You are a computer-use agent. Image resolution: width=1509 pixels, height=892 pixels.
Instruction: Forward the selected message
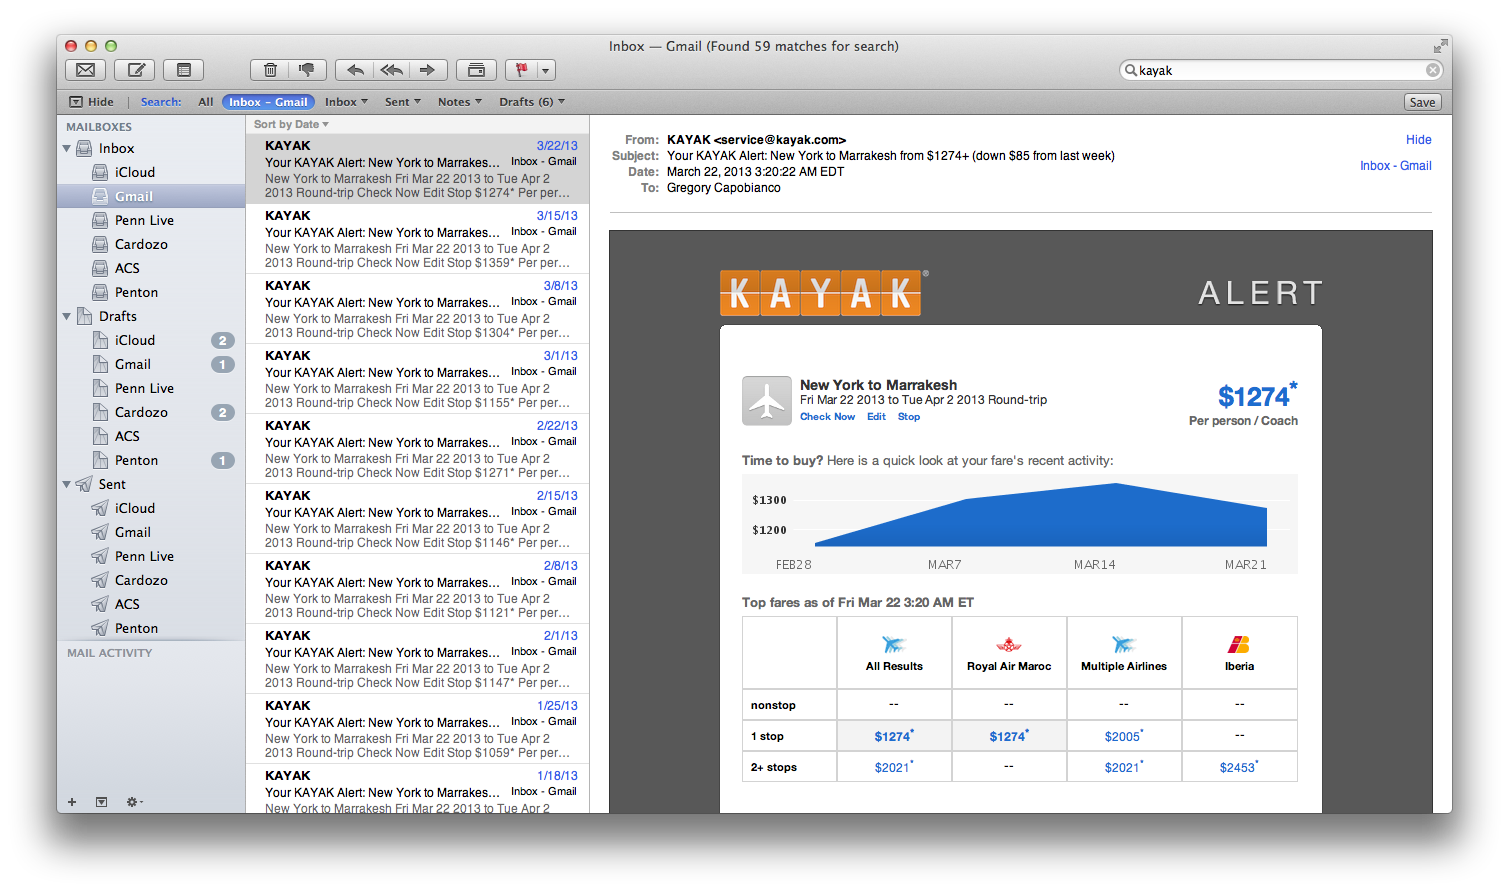[428, 70]
